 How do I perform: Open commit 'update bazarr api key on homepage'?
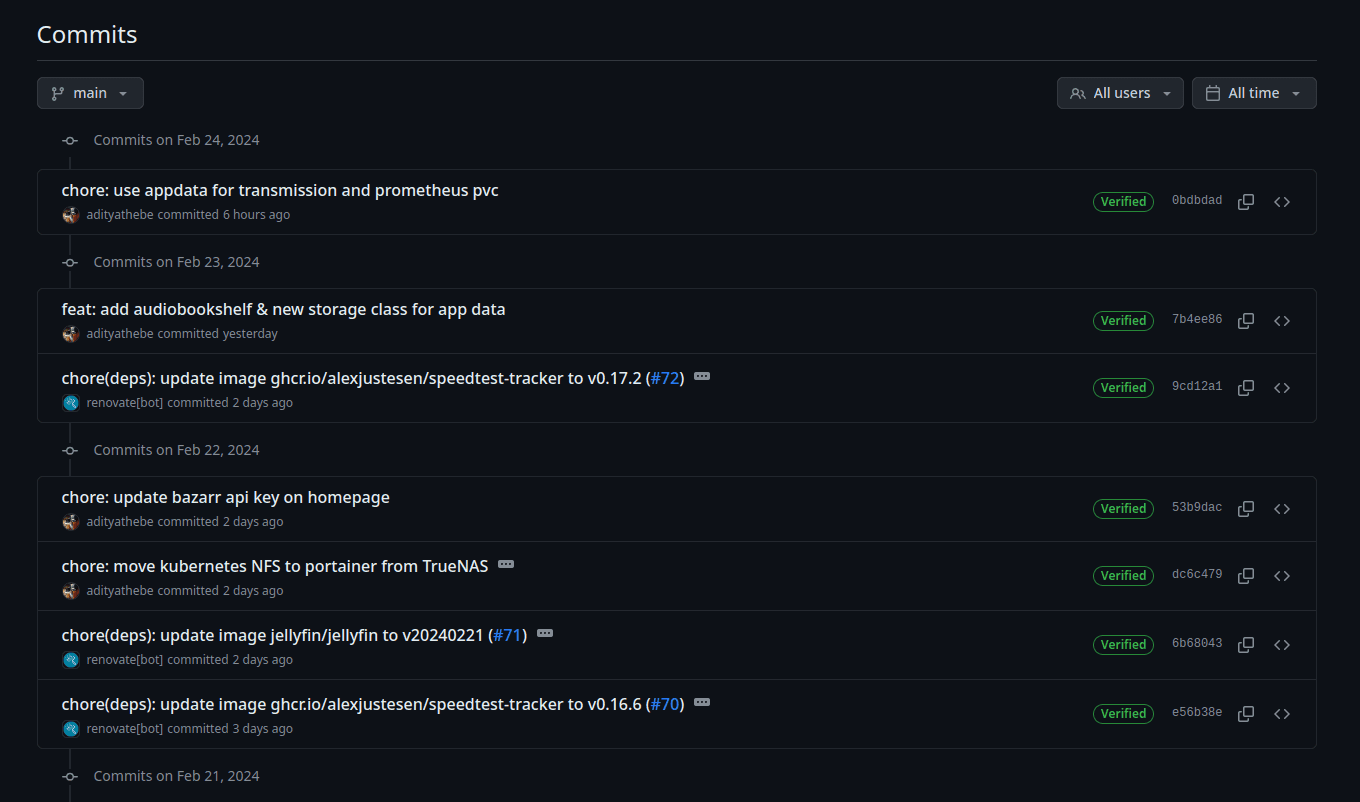pos(225,497)
